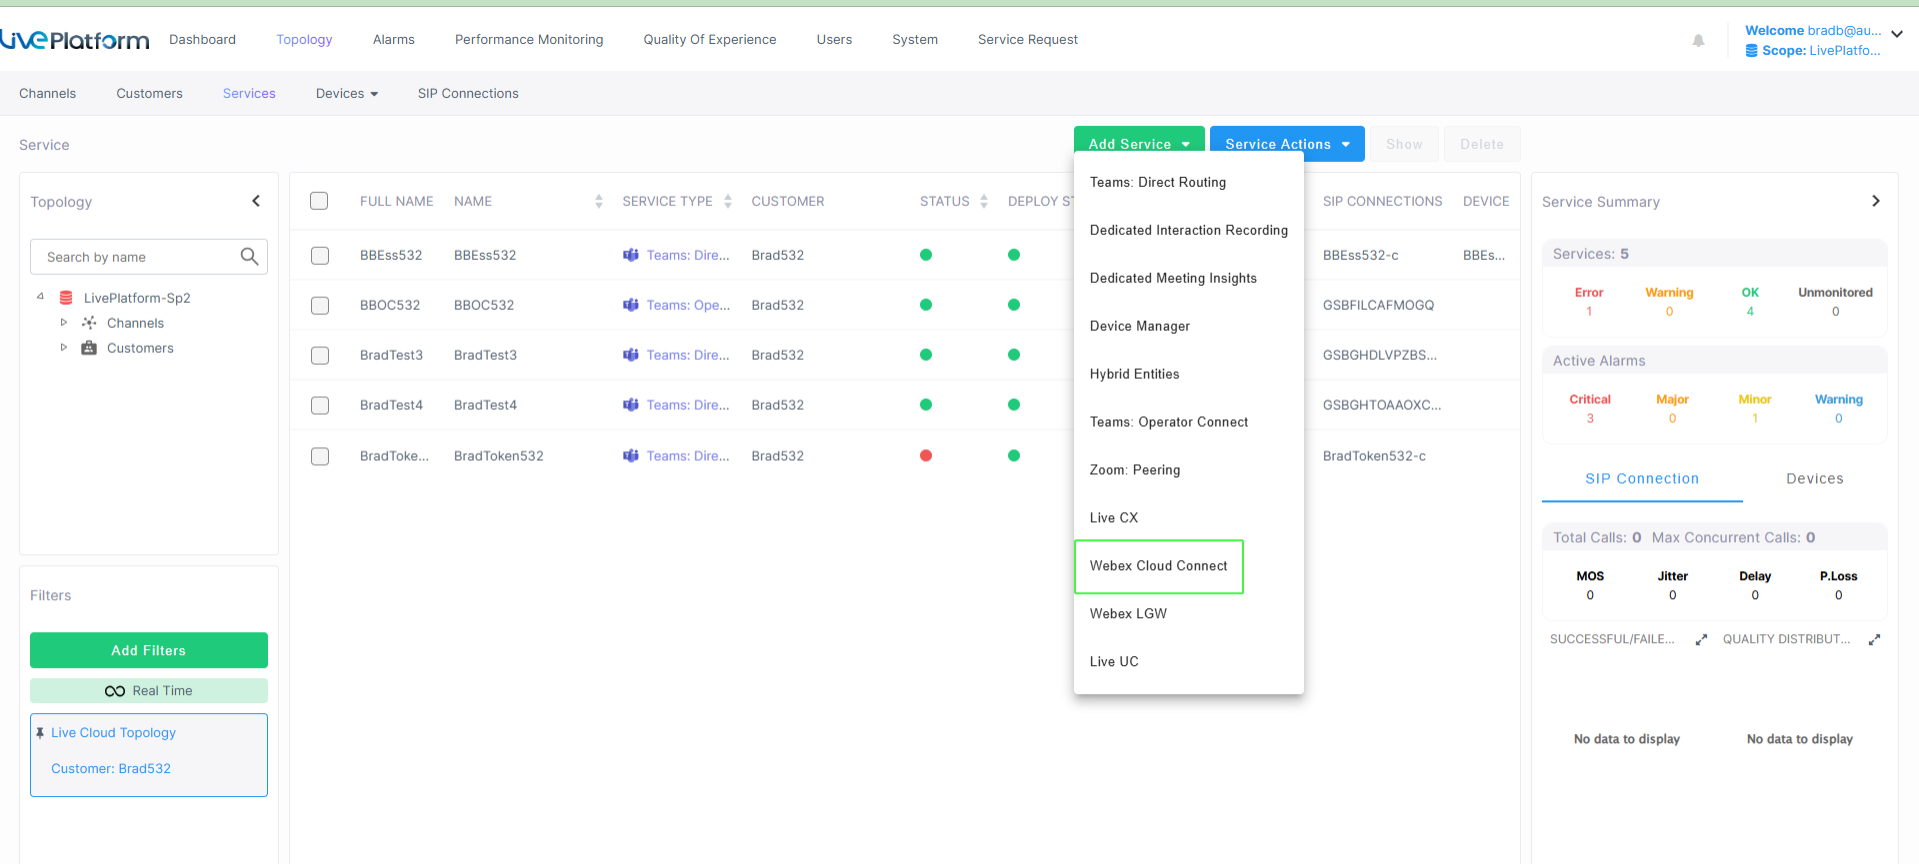The width and height of the screenshot is (1919, 864).
Task: Click the pin icon beside Live Cloud Topology
Action: click(x=40, y=733)
